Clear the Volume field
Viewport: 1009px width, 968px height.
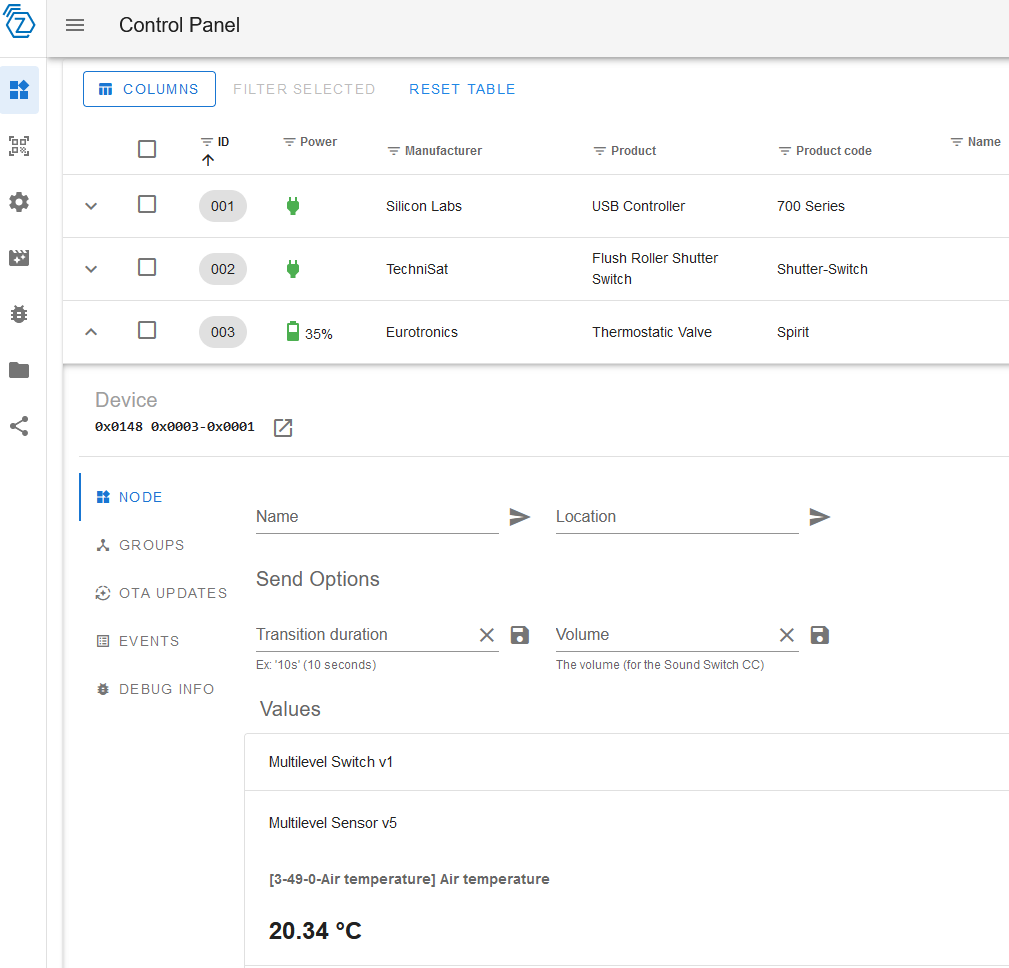787,635
